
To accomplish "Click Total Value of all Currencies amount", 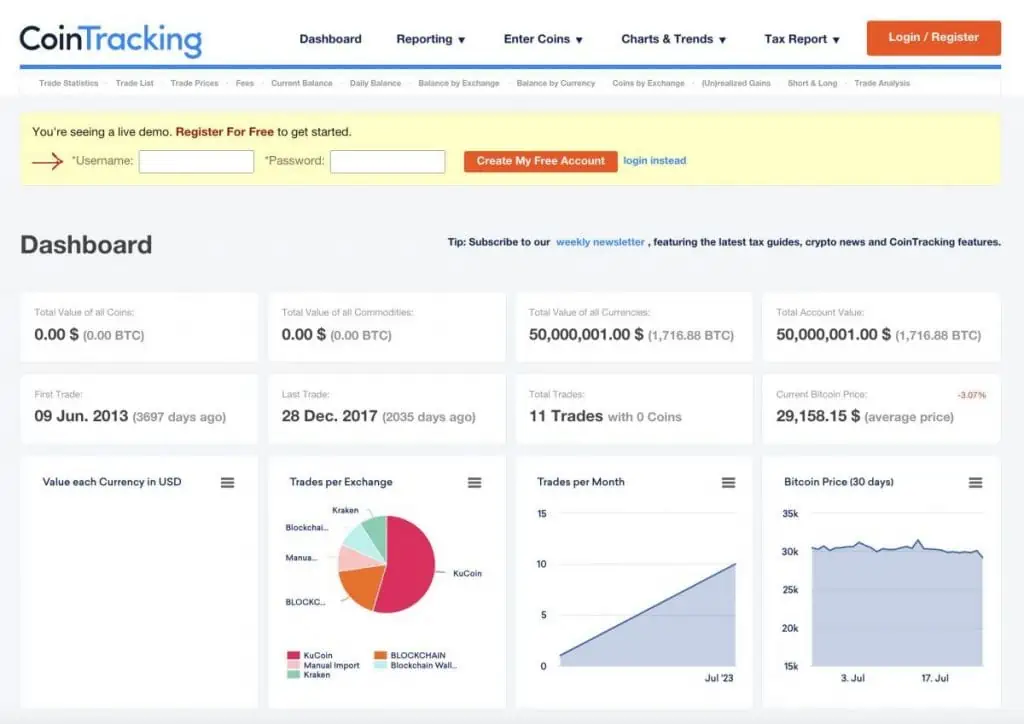I will [x=632, y=335].
